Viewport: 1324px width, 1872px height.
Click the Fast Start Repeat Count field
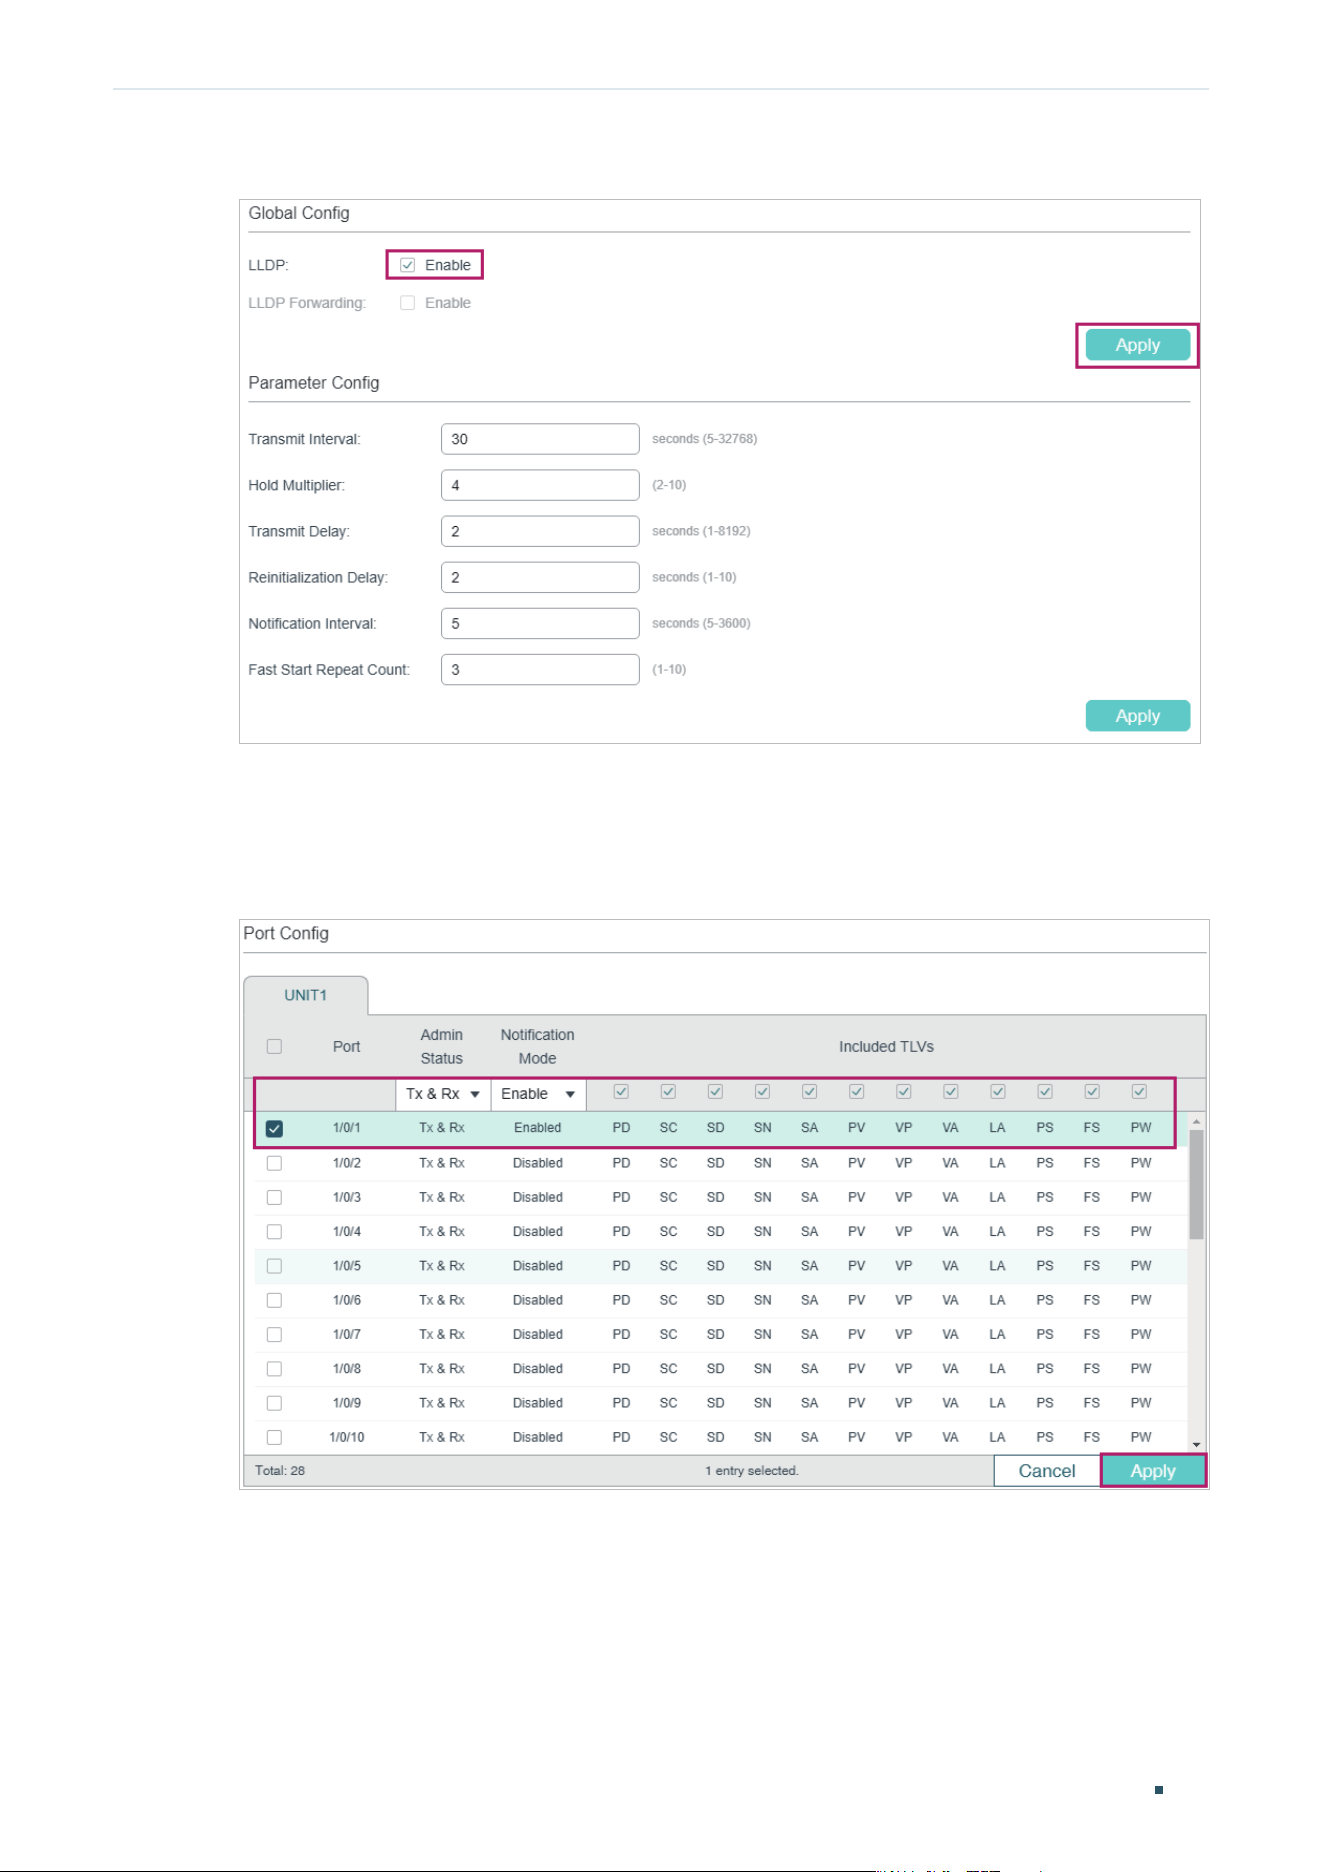tap(540, 669)
